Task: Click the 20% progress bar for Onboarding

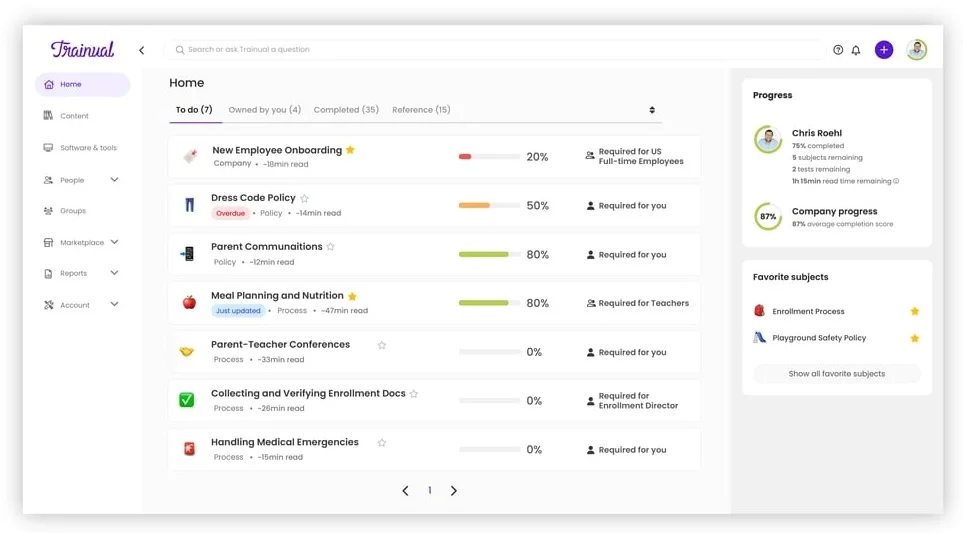Action: click(x=489, y=157)
